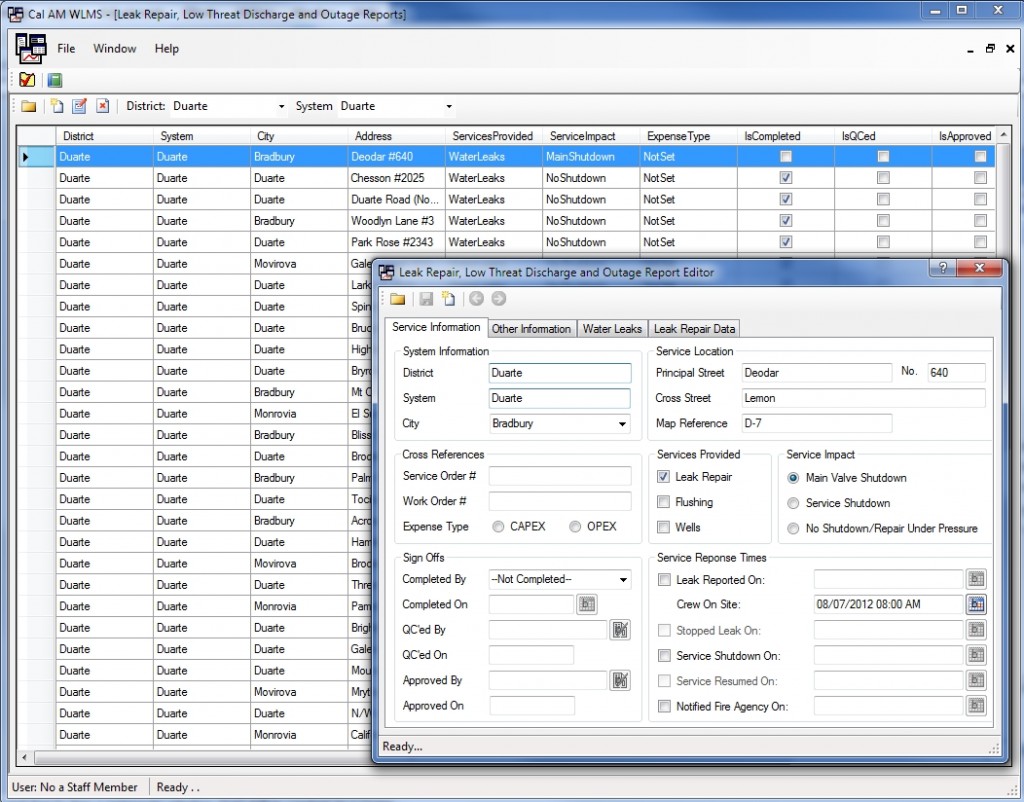Open the Completed By dropdown
This screenshot has height=802, width=1024.
click(623, 580)
